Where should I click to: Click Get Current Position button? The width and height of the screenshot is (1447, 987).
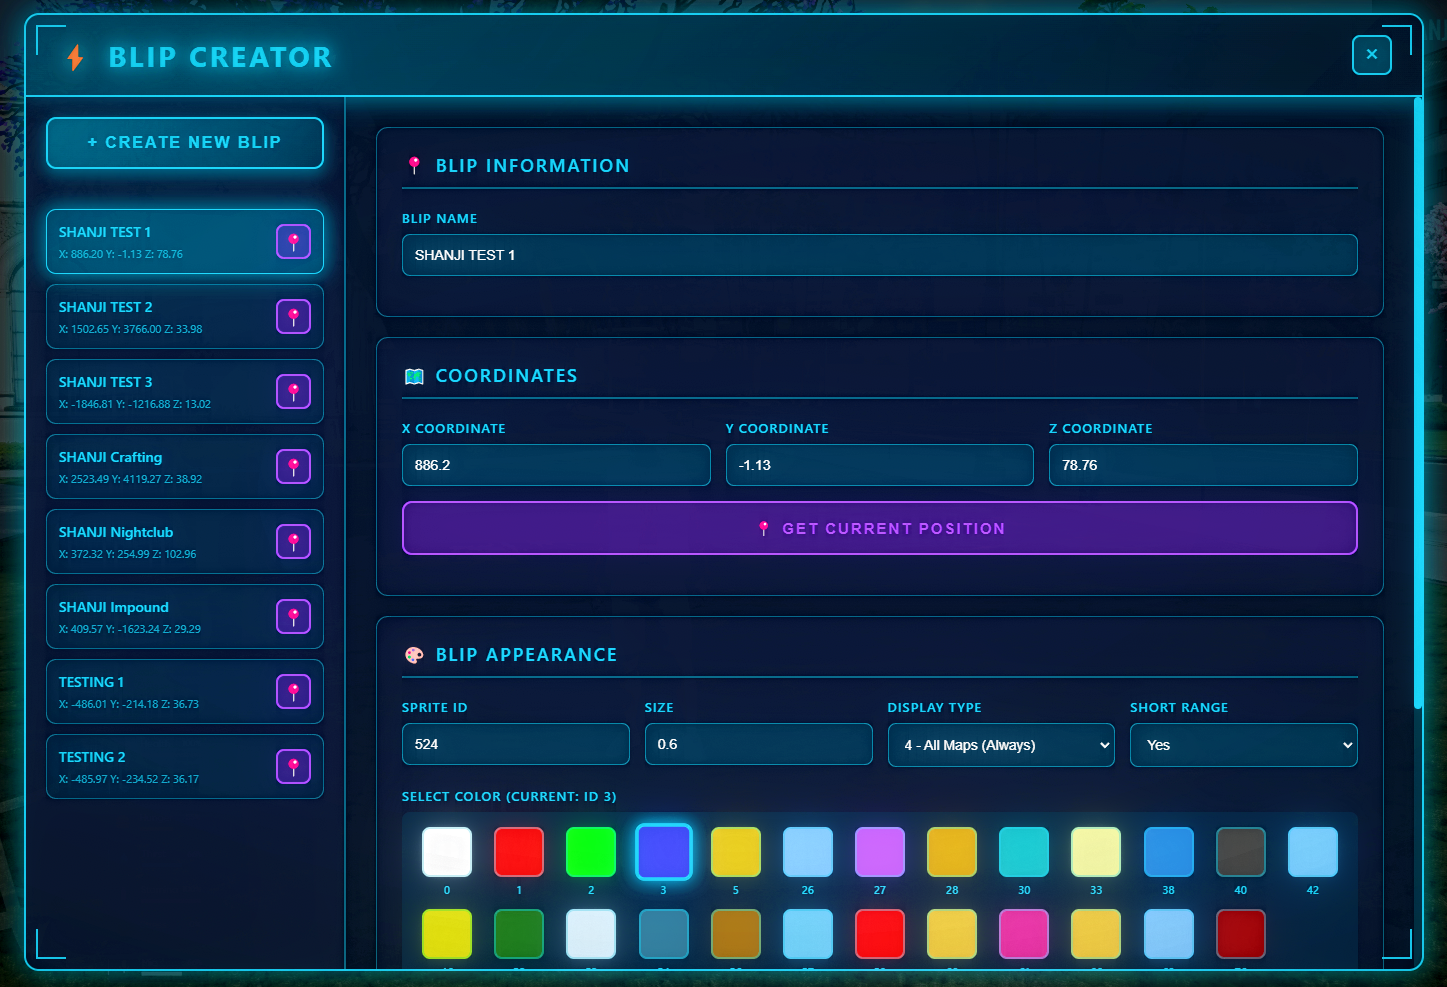pyautogui.click(x=879, y=528)
